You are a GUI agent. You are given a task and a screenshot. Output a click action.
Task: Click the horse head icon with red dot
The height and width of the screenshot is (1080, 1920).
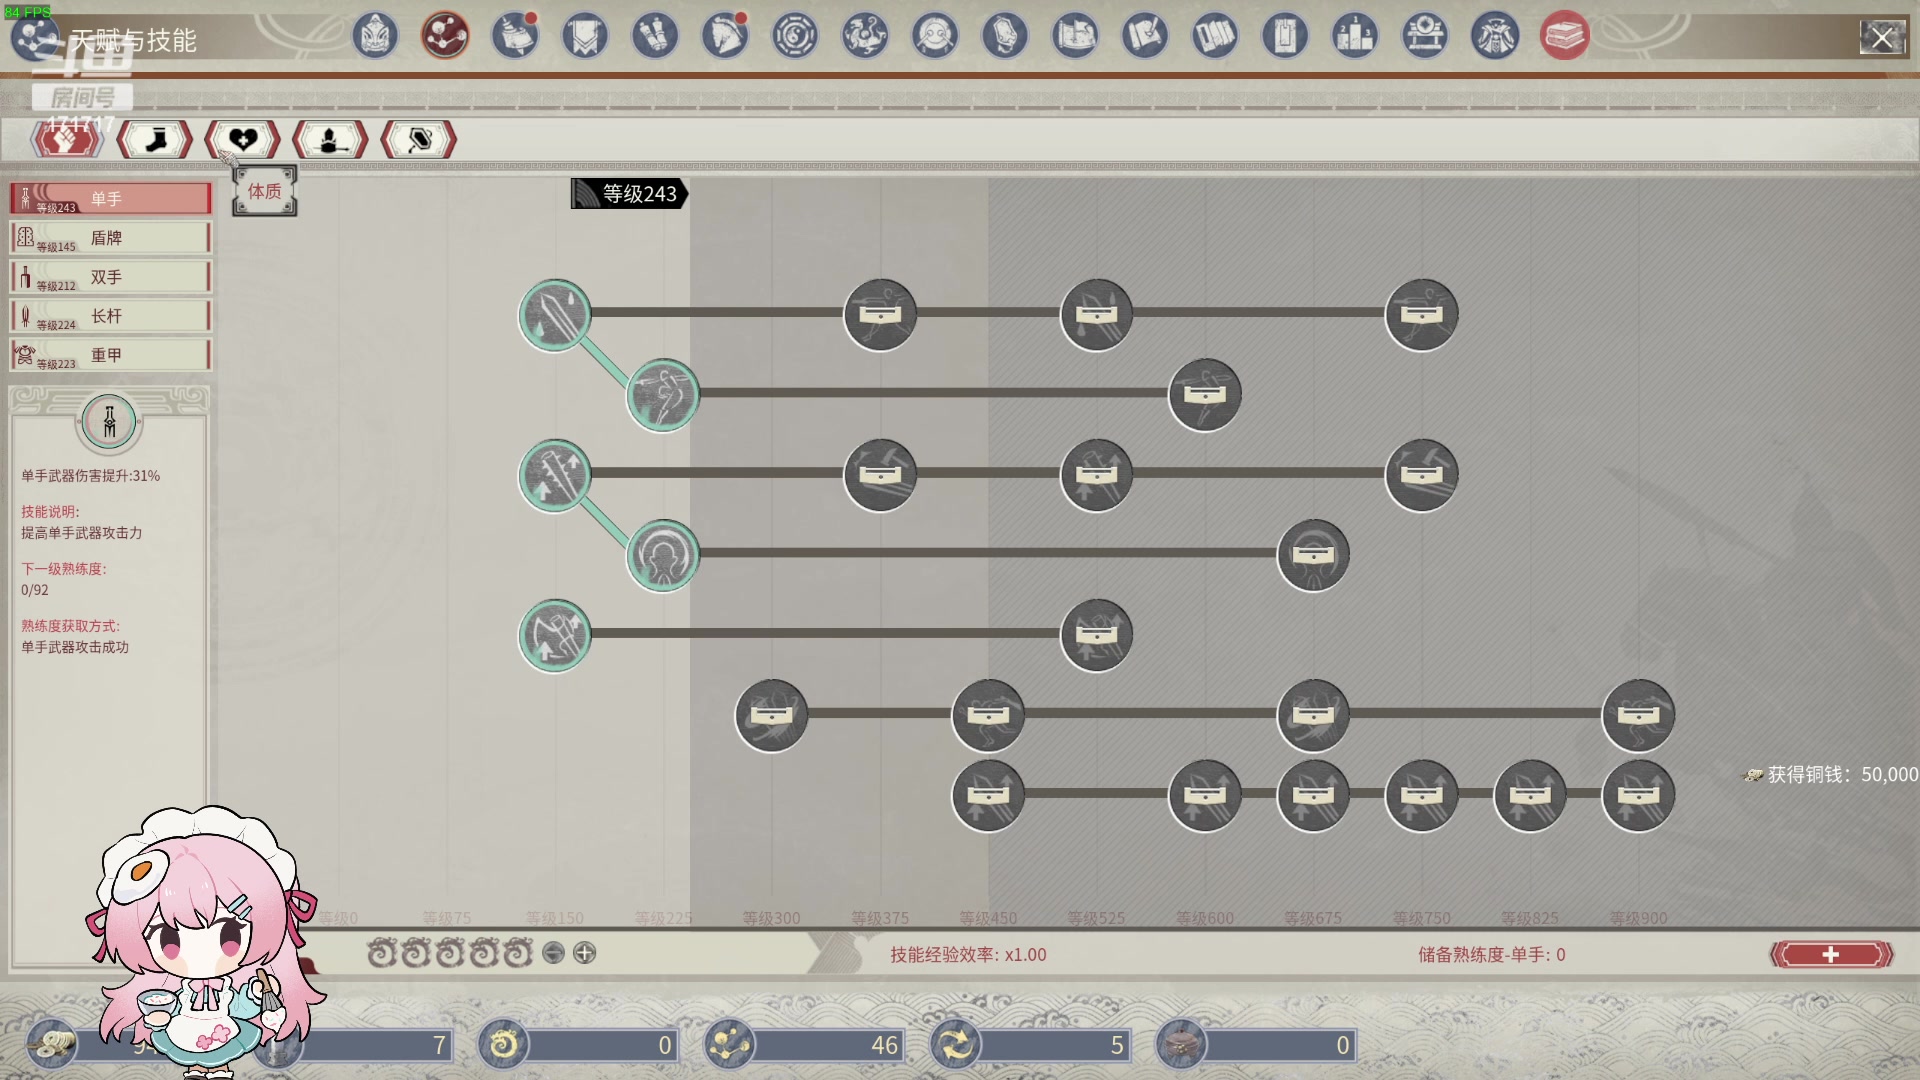coord(725,37)
